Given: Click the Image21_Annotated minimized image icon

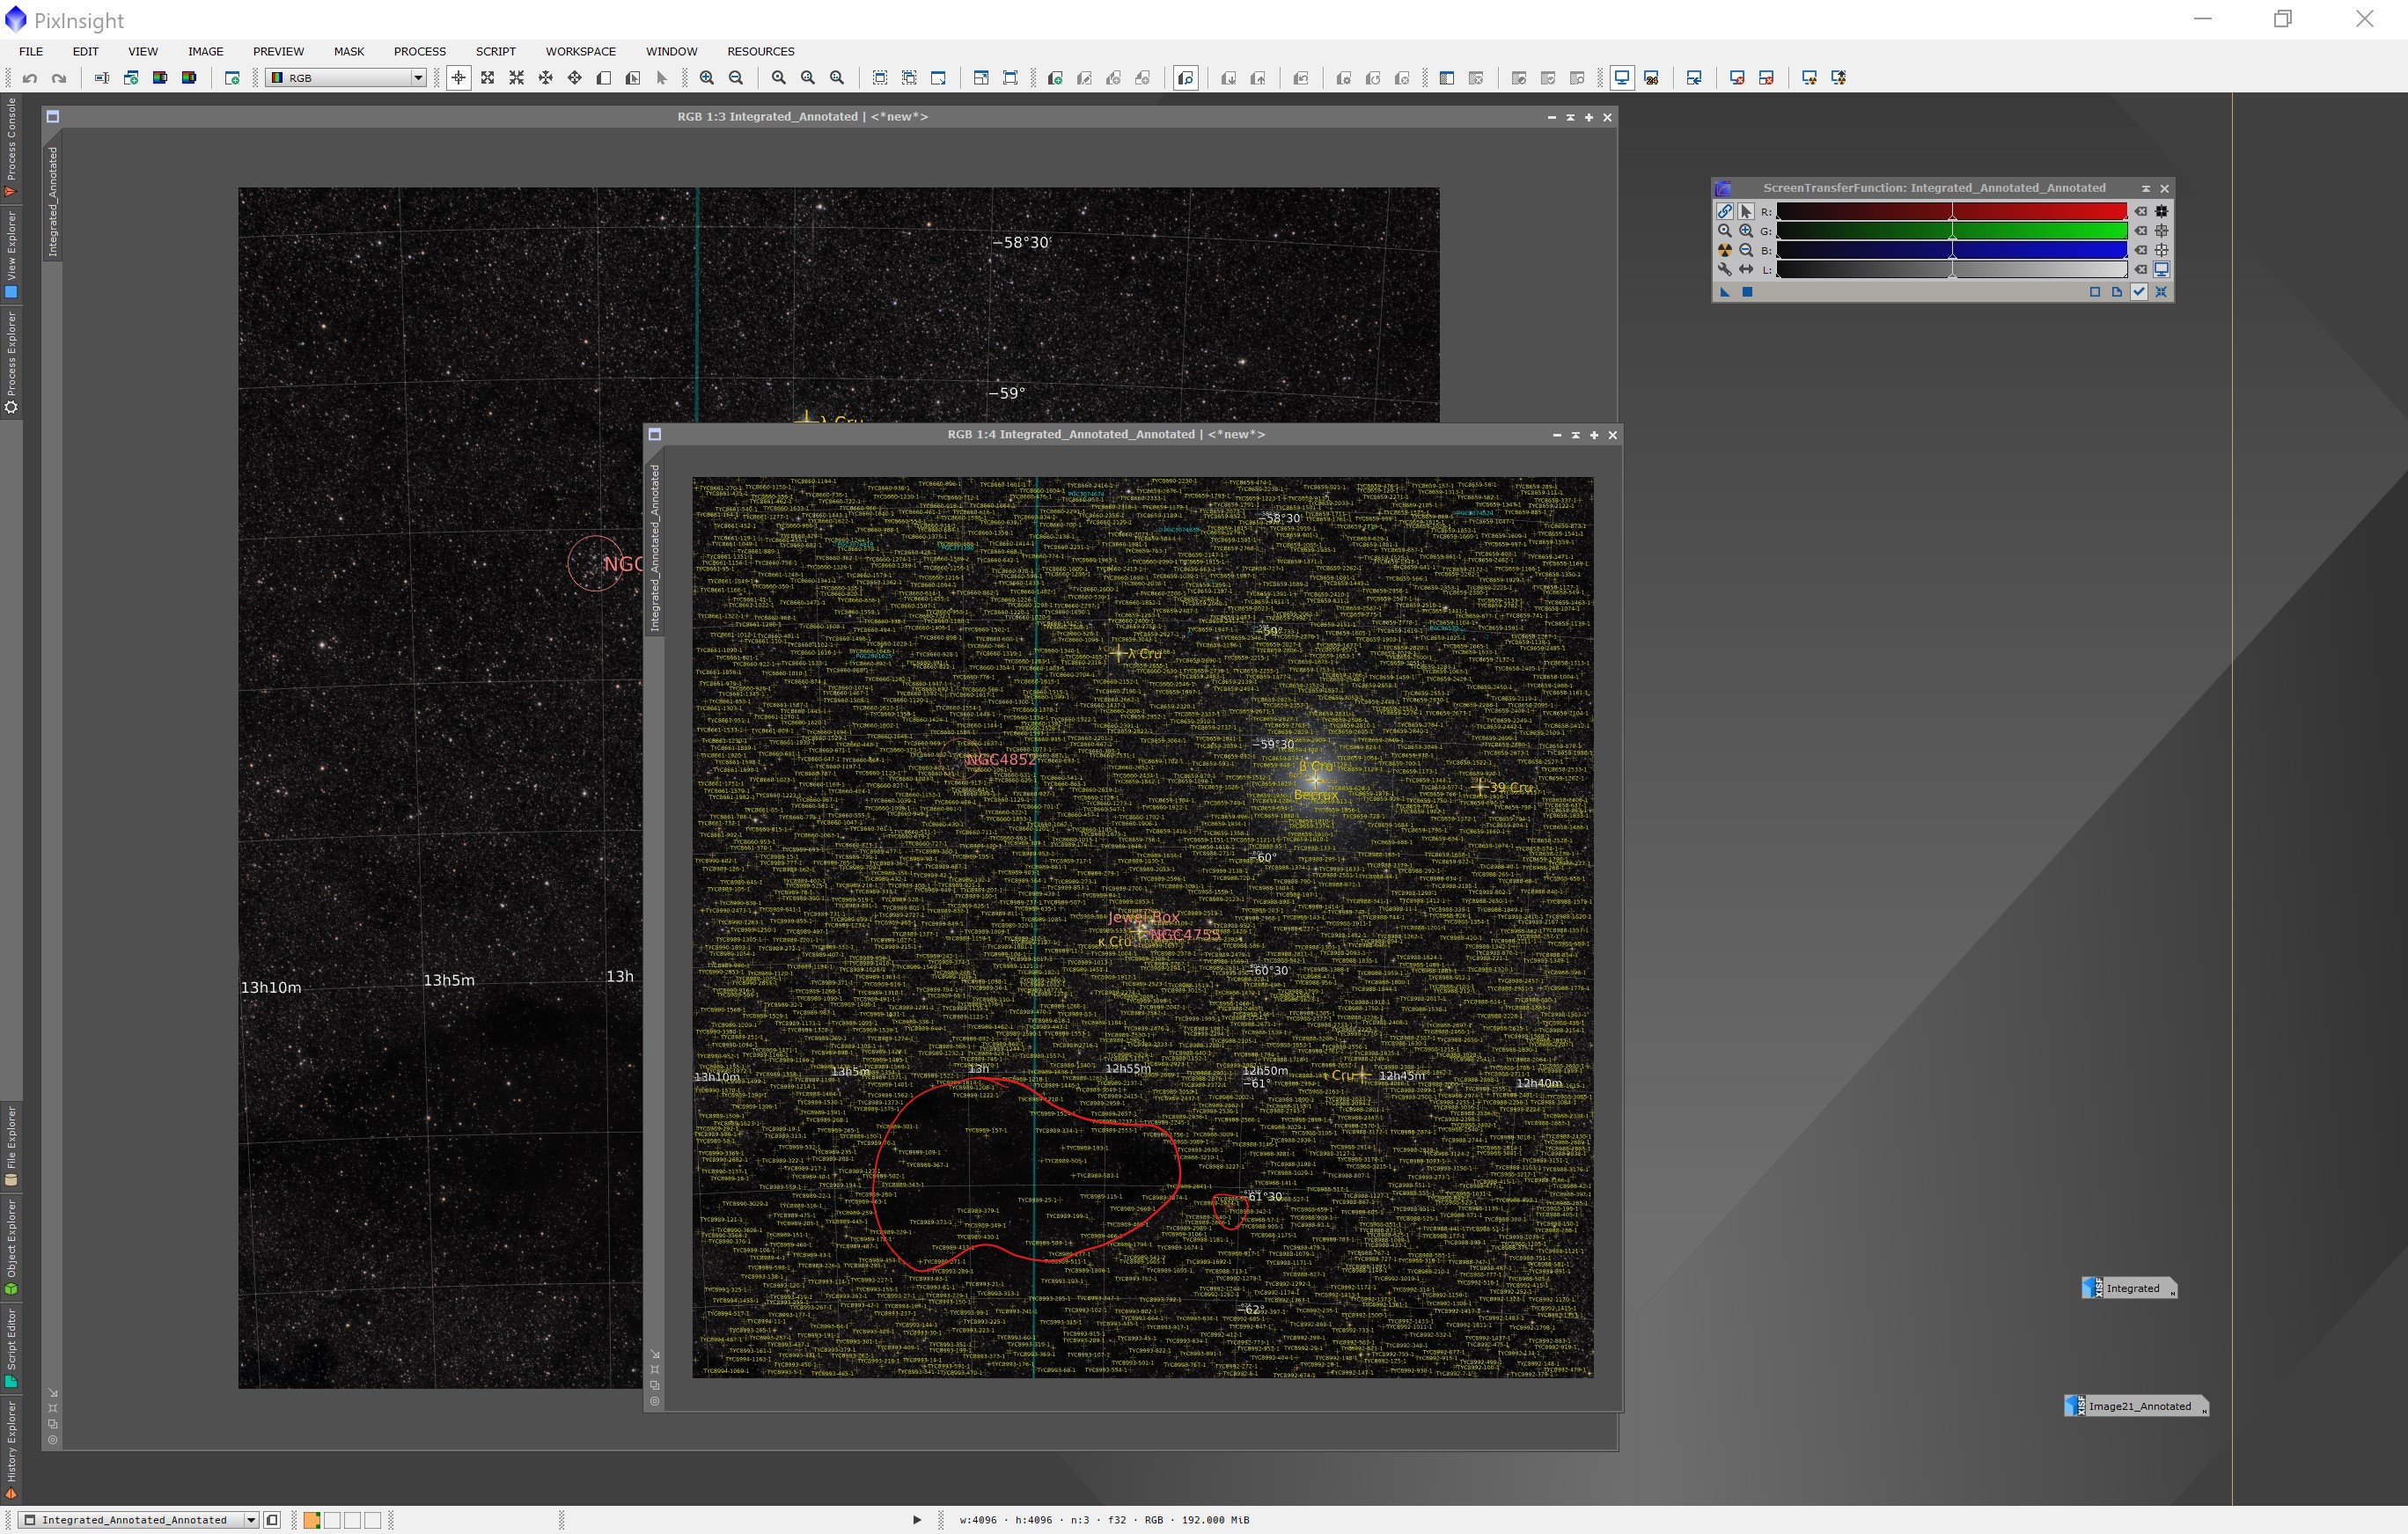Looking at the screenshot, I should pos(2137,1406).
